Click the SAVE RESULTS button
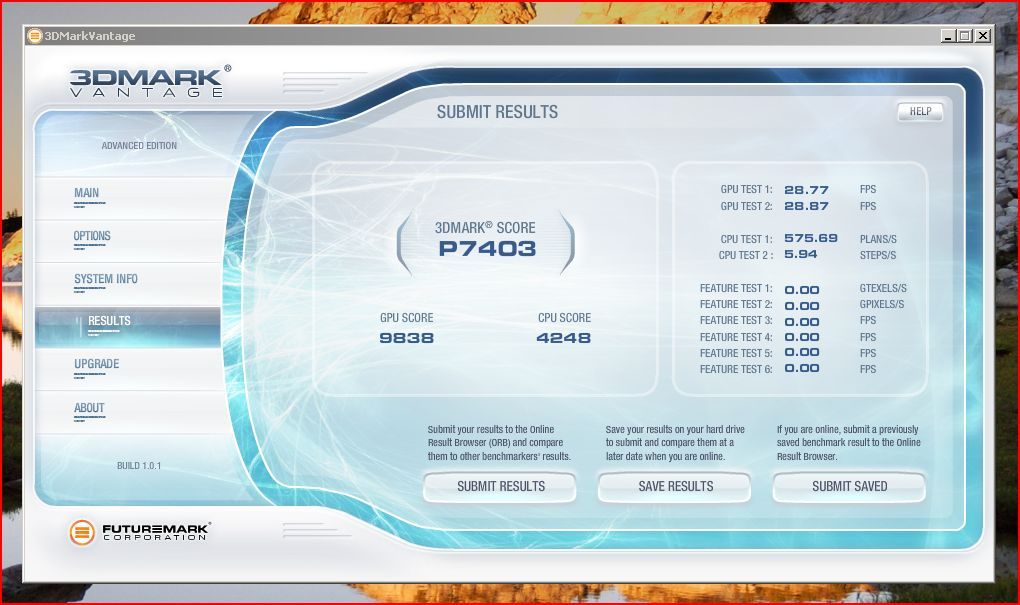The height and width of the screenshot is (605, 1020). click(x=675, y=487)
